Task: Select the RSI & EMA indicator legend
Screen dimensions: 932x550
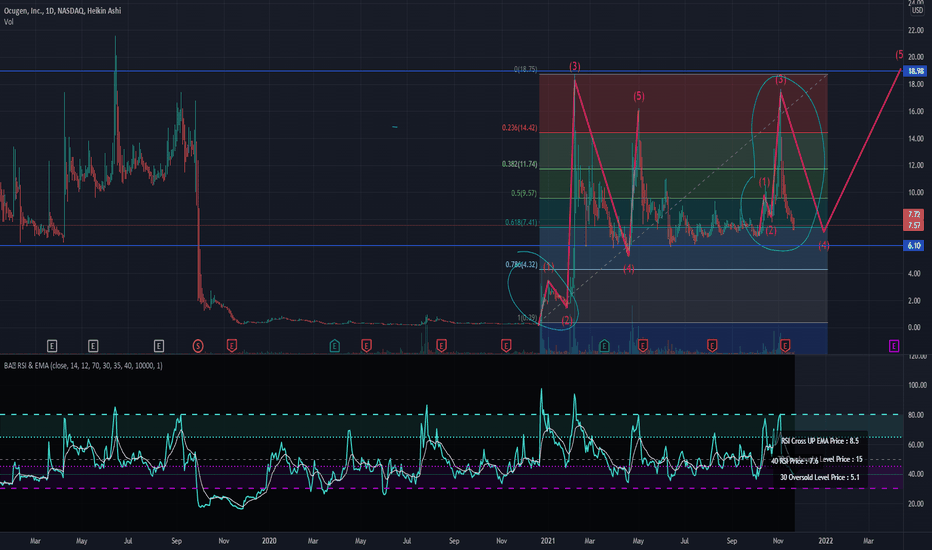Action: pos(83,366)
